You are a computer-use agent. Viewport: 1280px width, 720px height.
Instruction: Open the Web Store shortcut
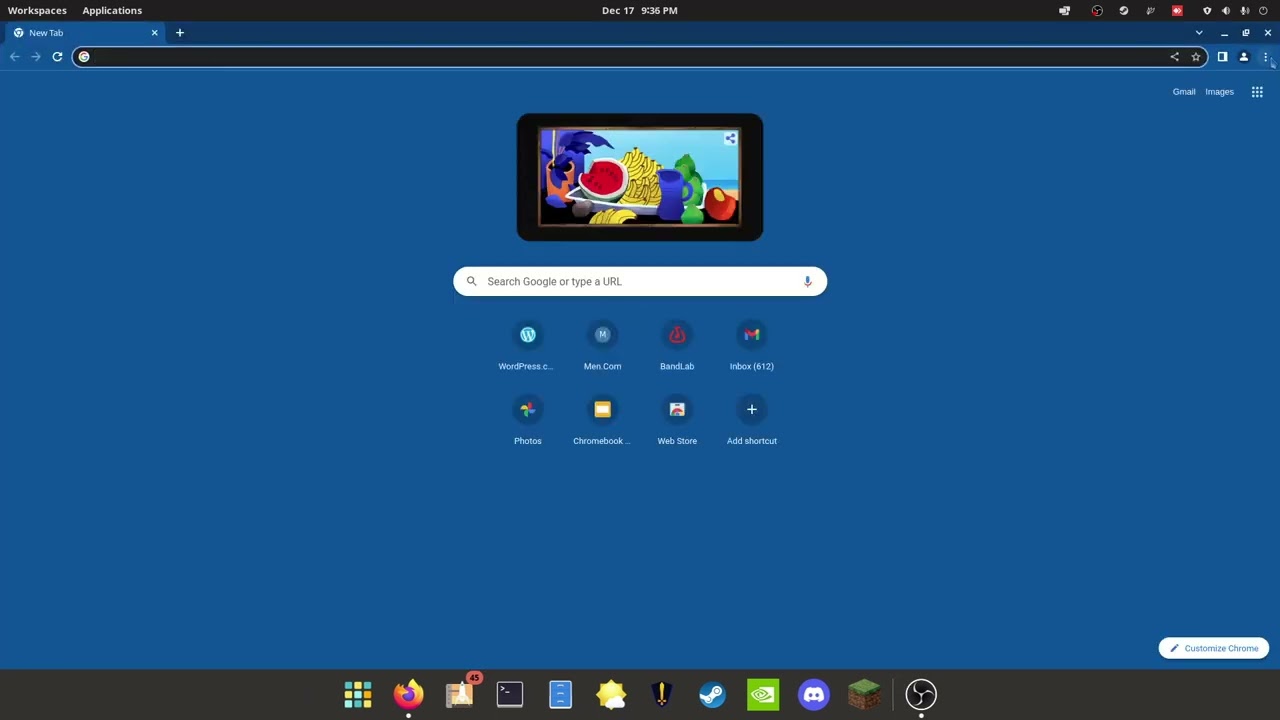tap(677, 421)
